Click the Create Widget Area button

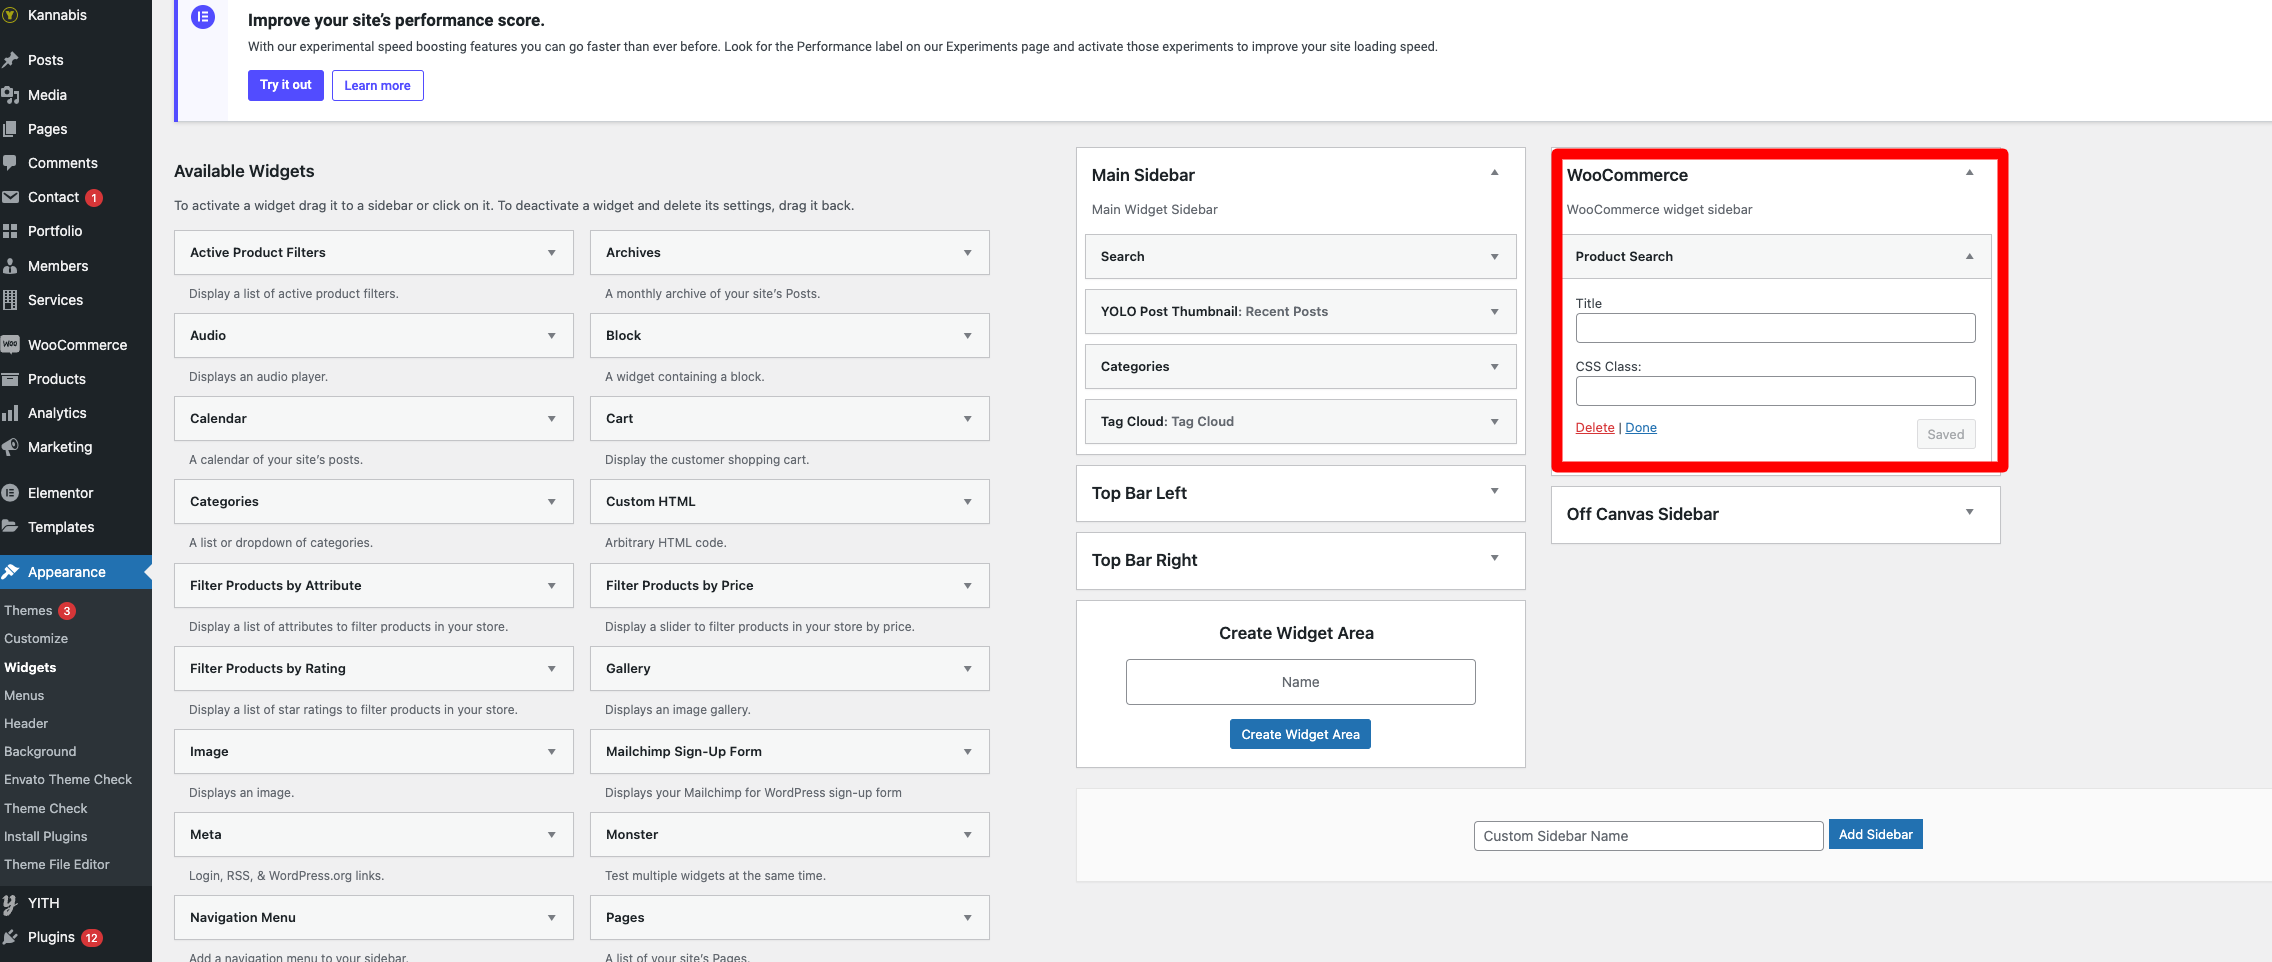click(1300, 734)
